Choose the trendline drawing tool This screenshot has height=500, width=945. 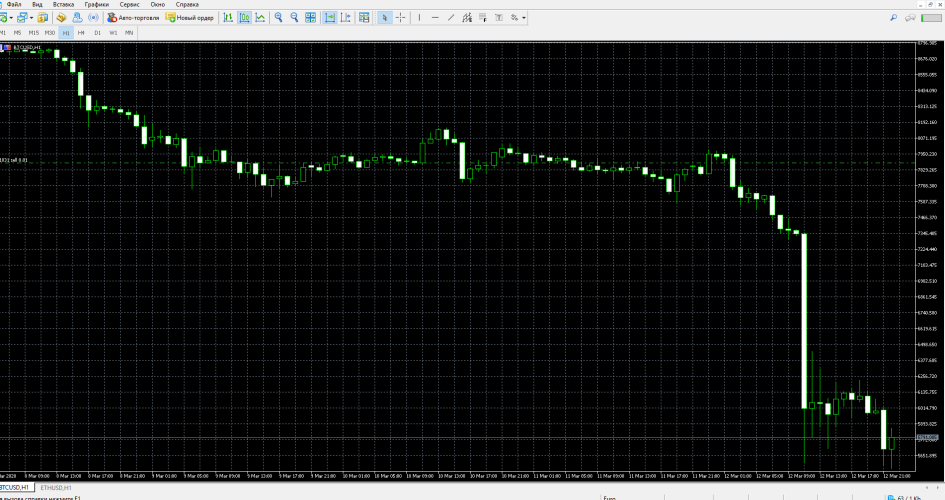point(451,17)
